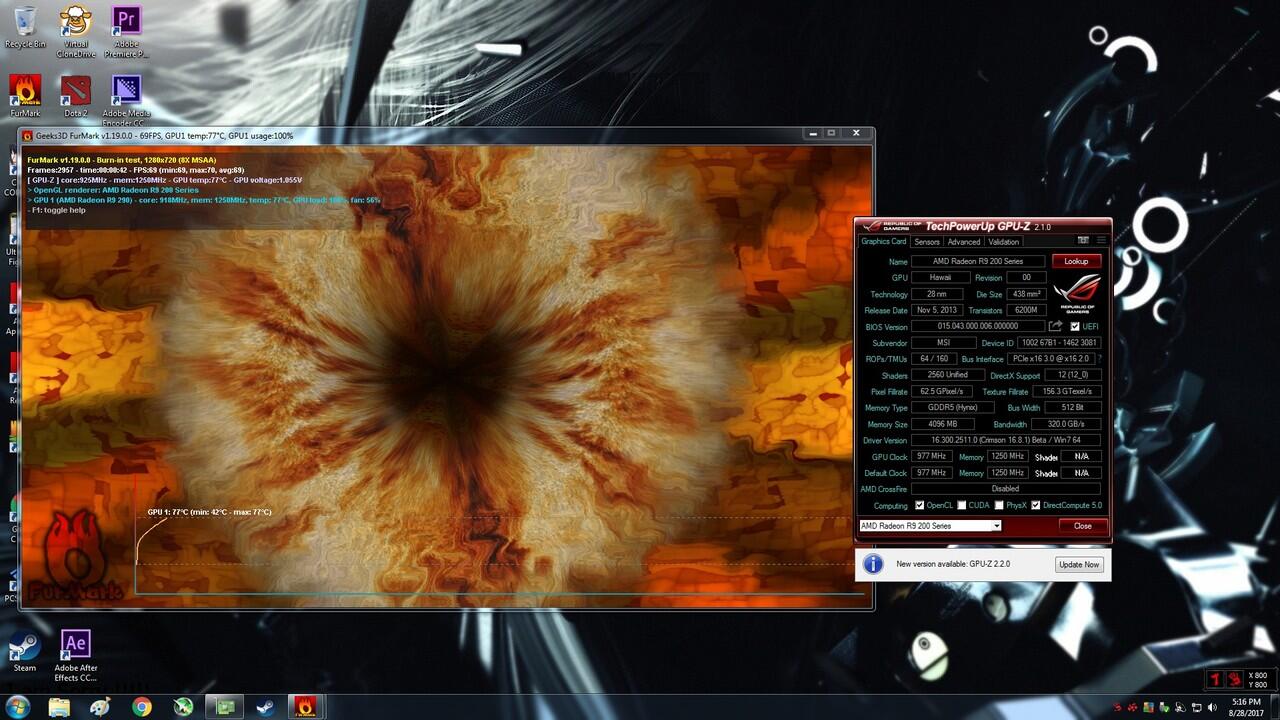Click the blue info icon in update notice
The image size is (1280, 720).
(x=873, y=564)
